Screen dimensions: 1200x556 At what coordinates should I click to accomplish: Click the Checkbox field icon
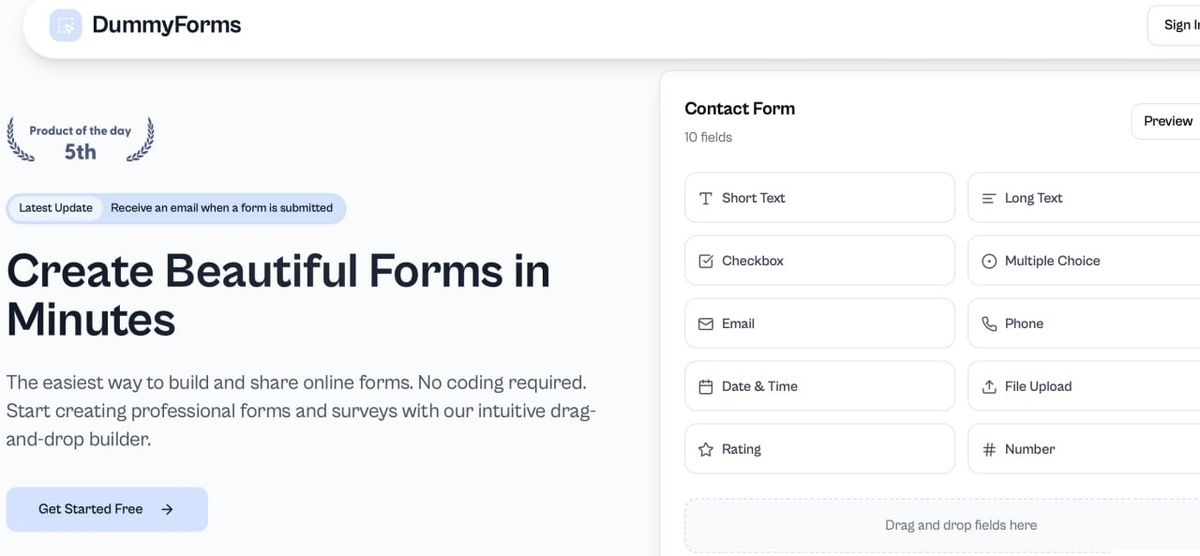tap(705, 261)
